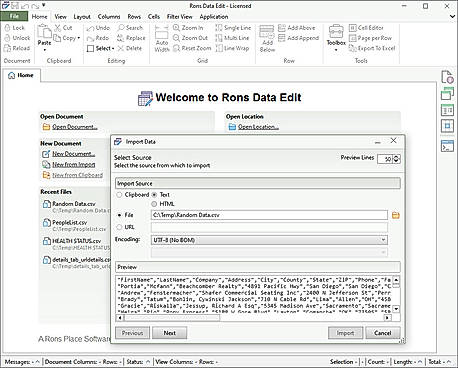Screen dimensions: 458x368
Task: Click the New Document... link
Action: pyautogui.click(x=73, y=154)
